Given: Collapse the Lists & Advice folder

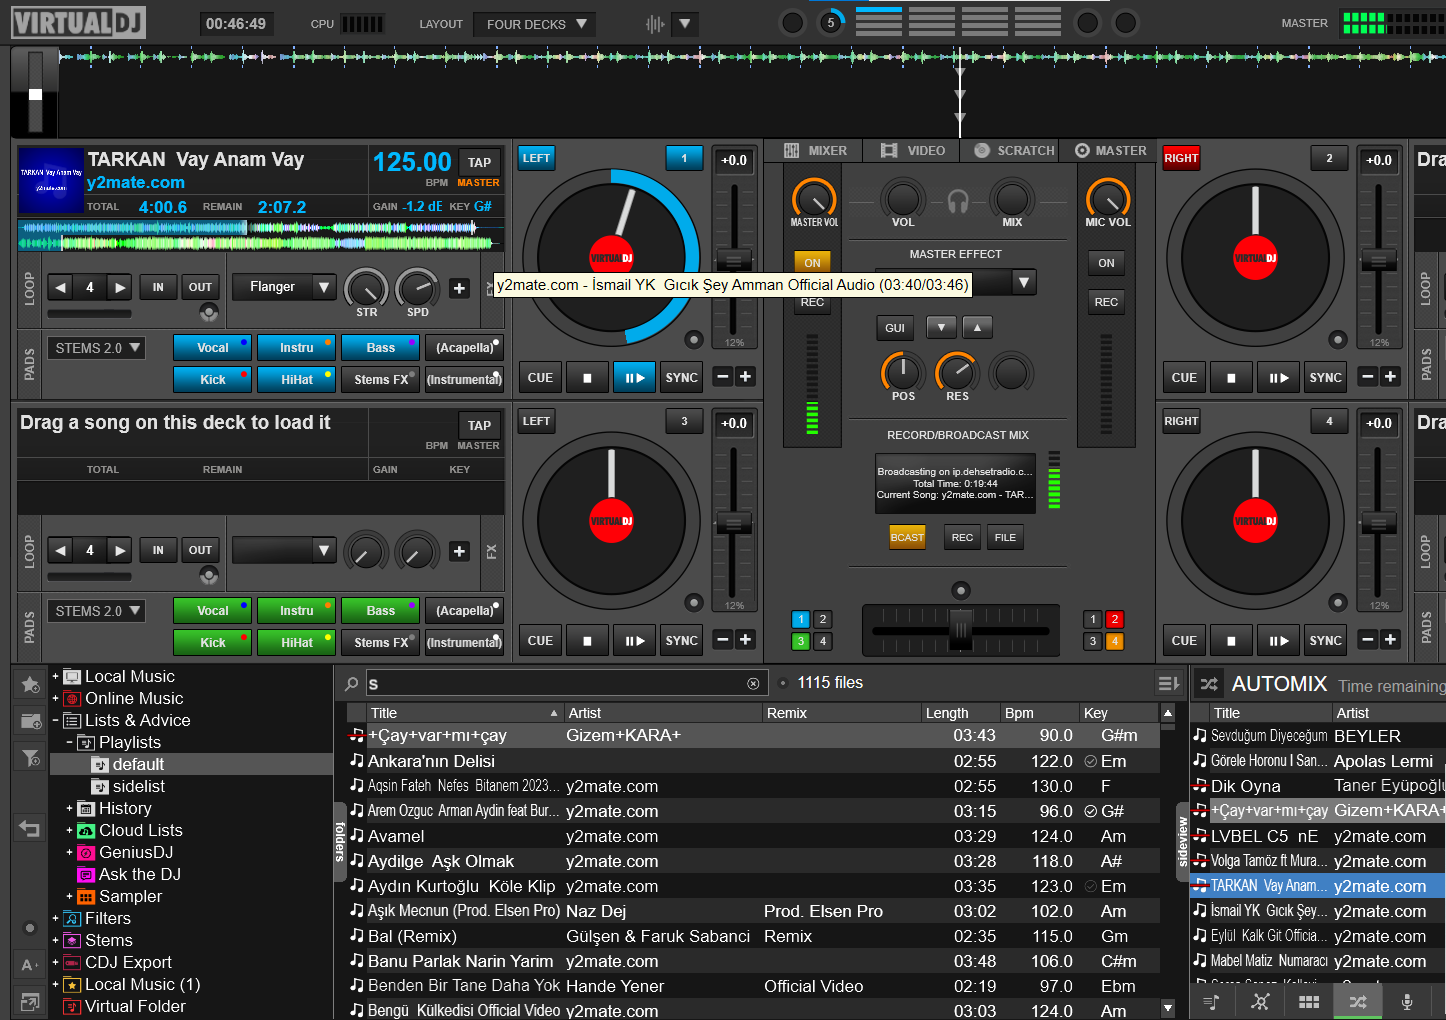Looking at the screenshot, I should [x=56, y=721].
